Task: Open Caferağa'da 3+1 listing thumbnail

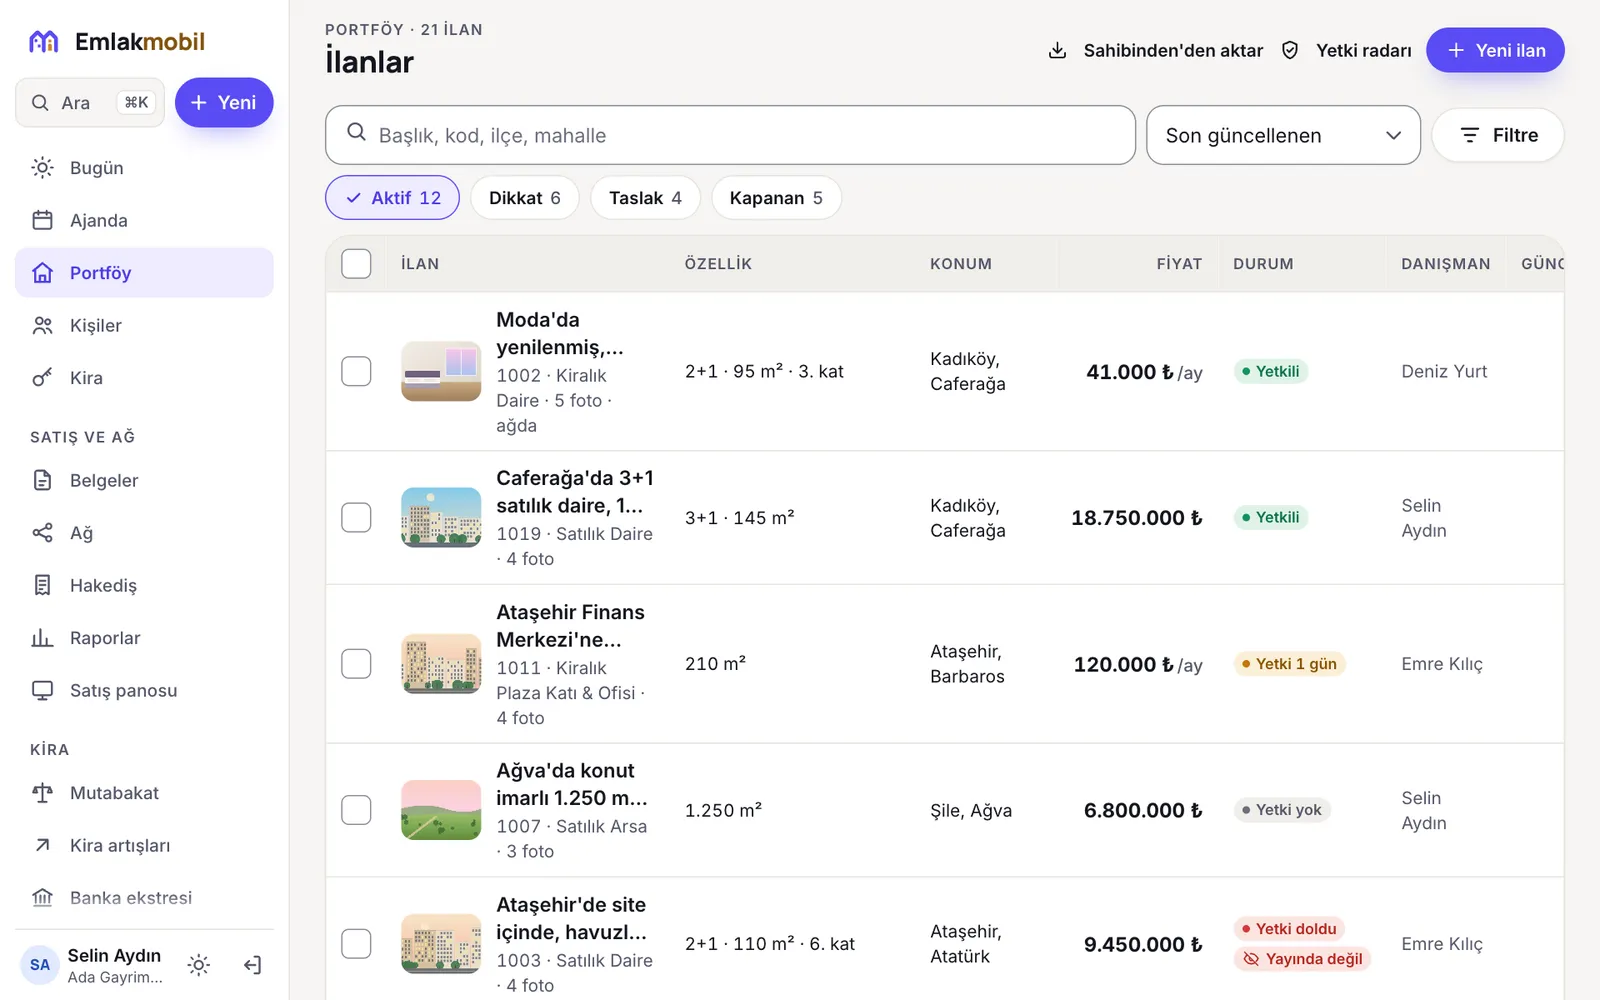Action: [441, 517]
